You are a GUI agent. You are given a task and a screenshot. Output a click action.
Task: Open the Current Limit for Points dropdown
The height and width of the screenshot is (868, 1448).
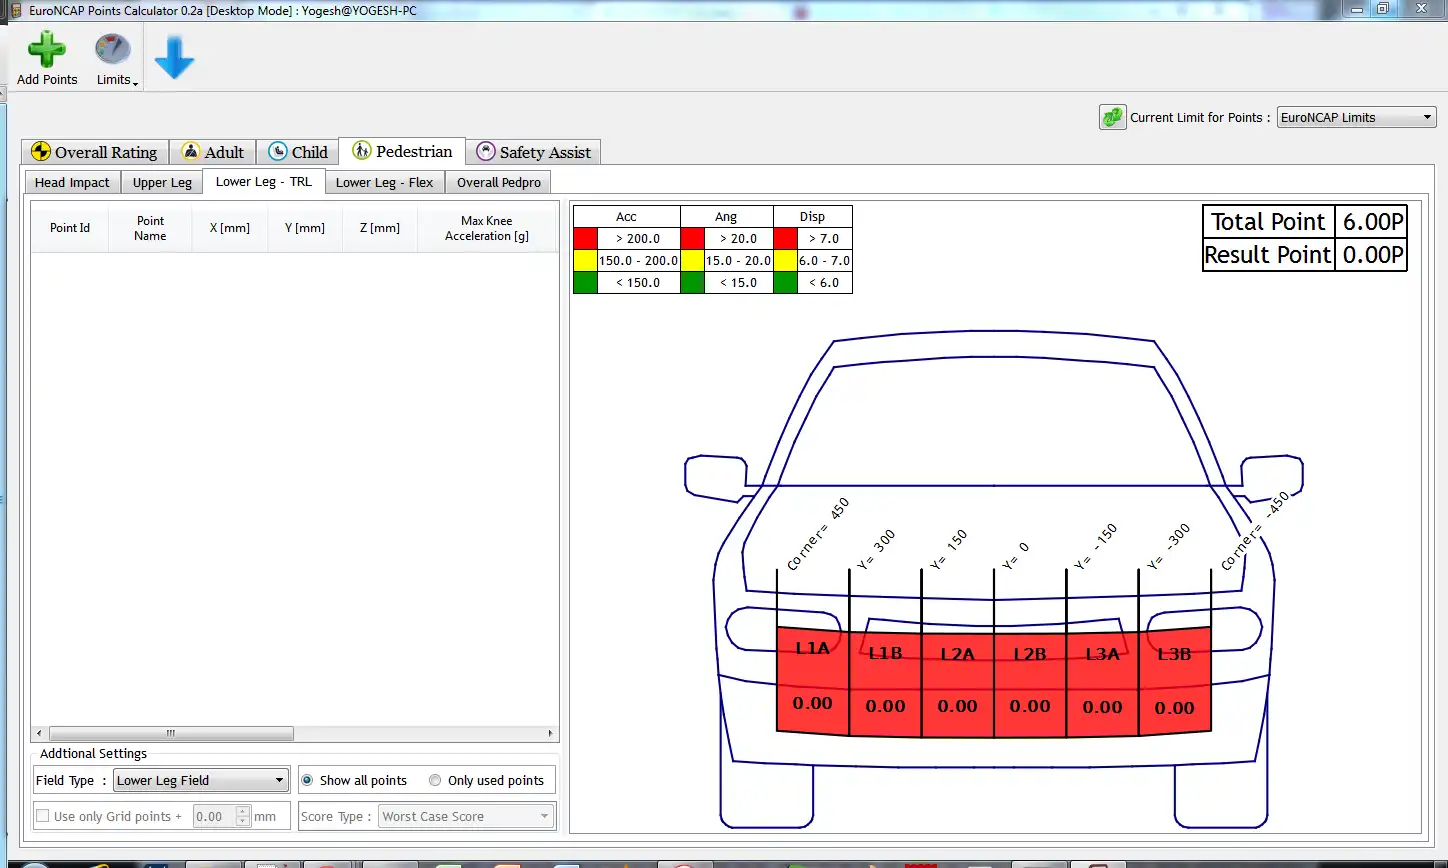click(x=1357, y=117)
